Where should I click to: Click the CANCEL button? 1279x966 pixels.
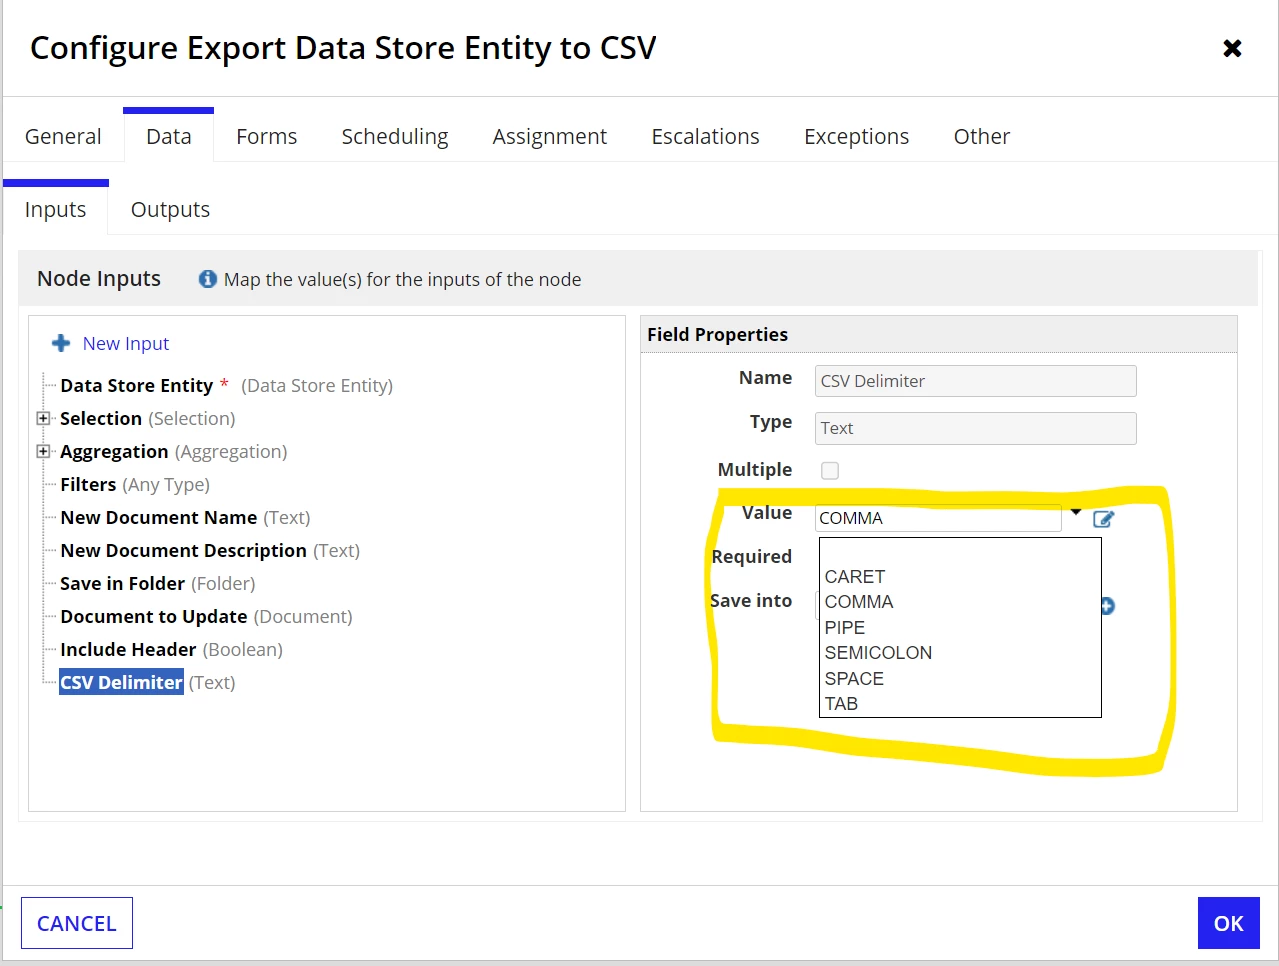tap(77, 923)
